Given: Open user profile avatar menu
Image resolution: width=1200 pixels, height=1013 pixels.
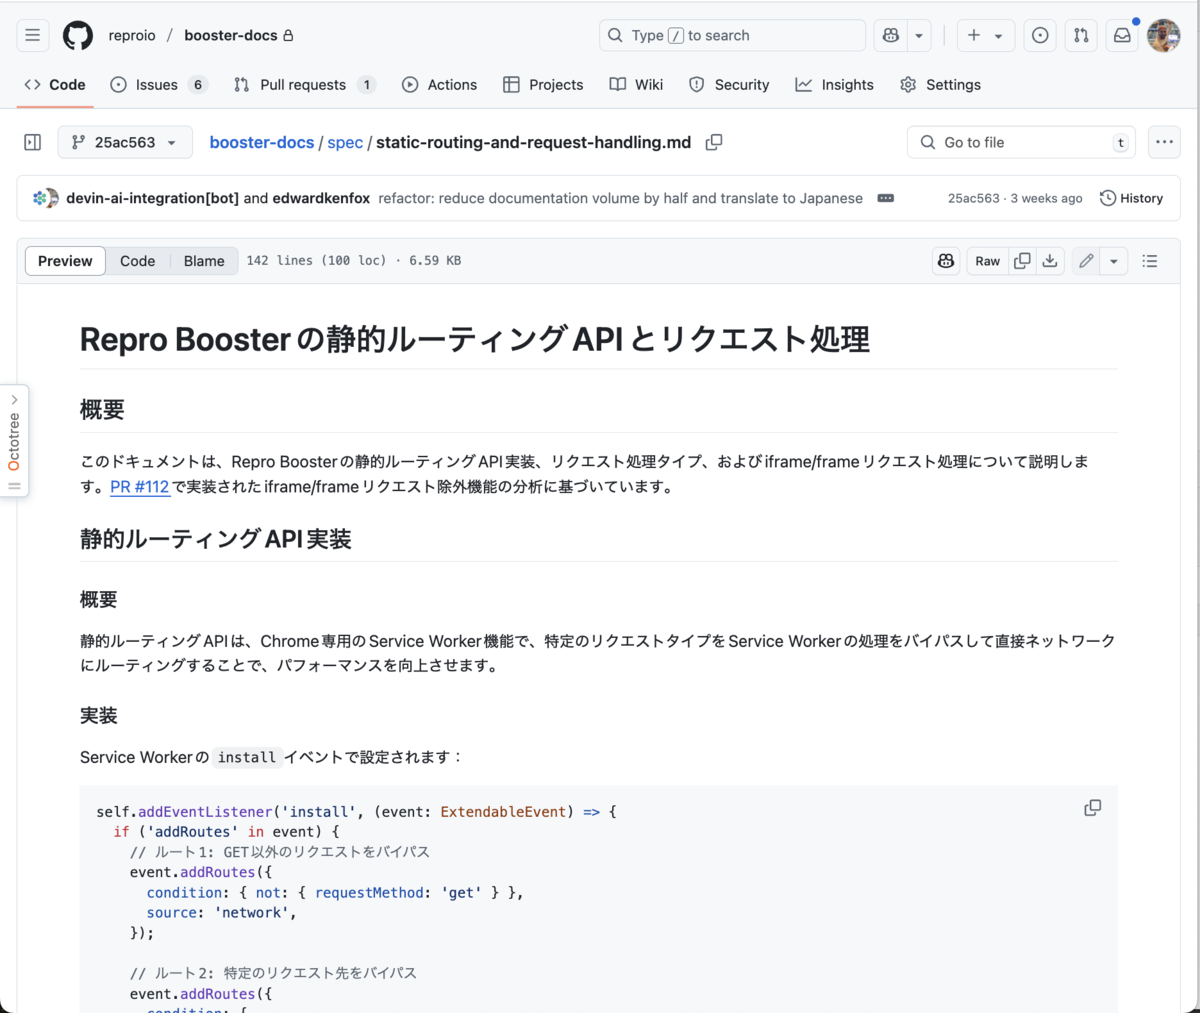Looking at the screenshot, I should [1164, 35].
